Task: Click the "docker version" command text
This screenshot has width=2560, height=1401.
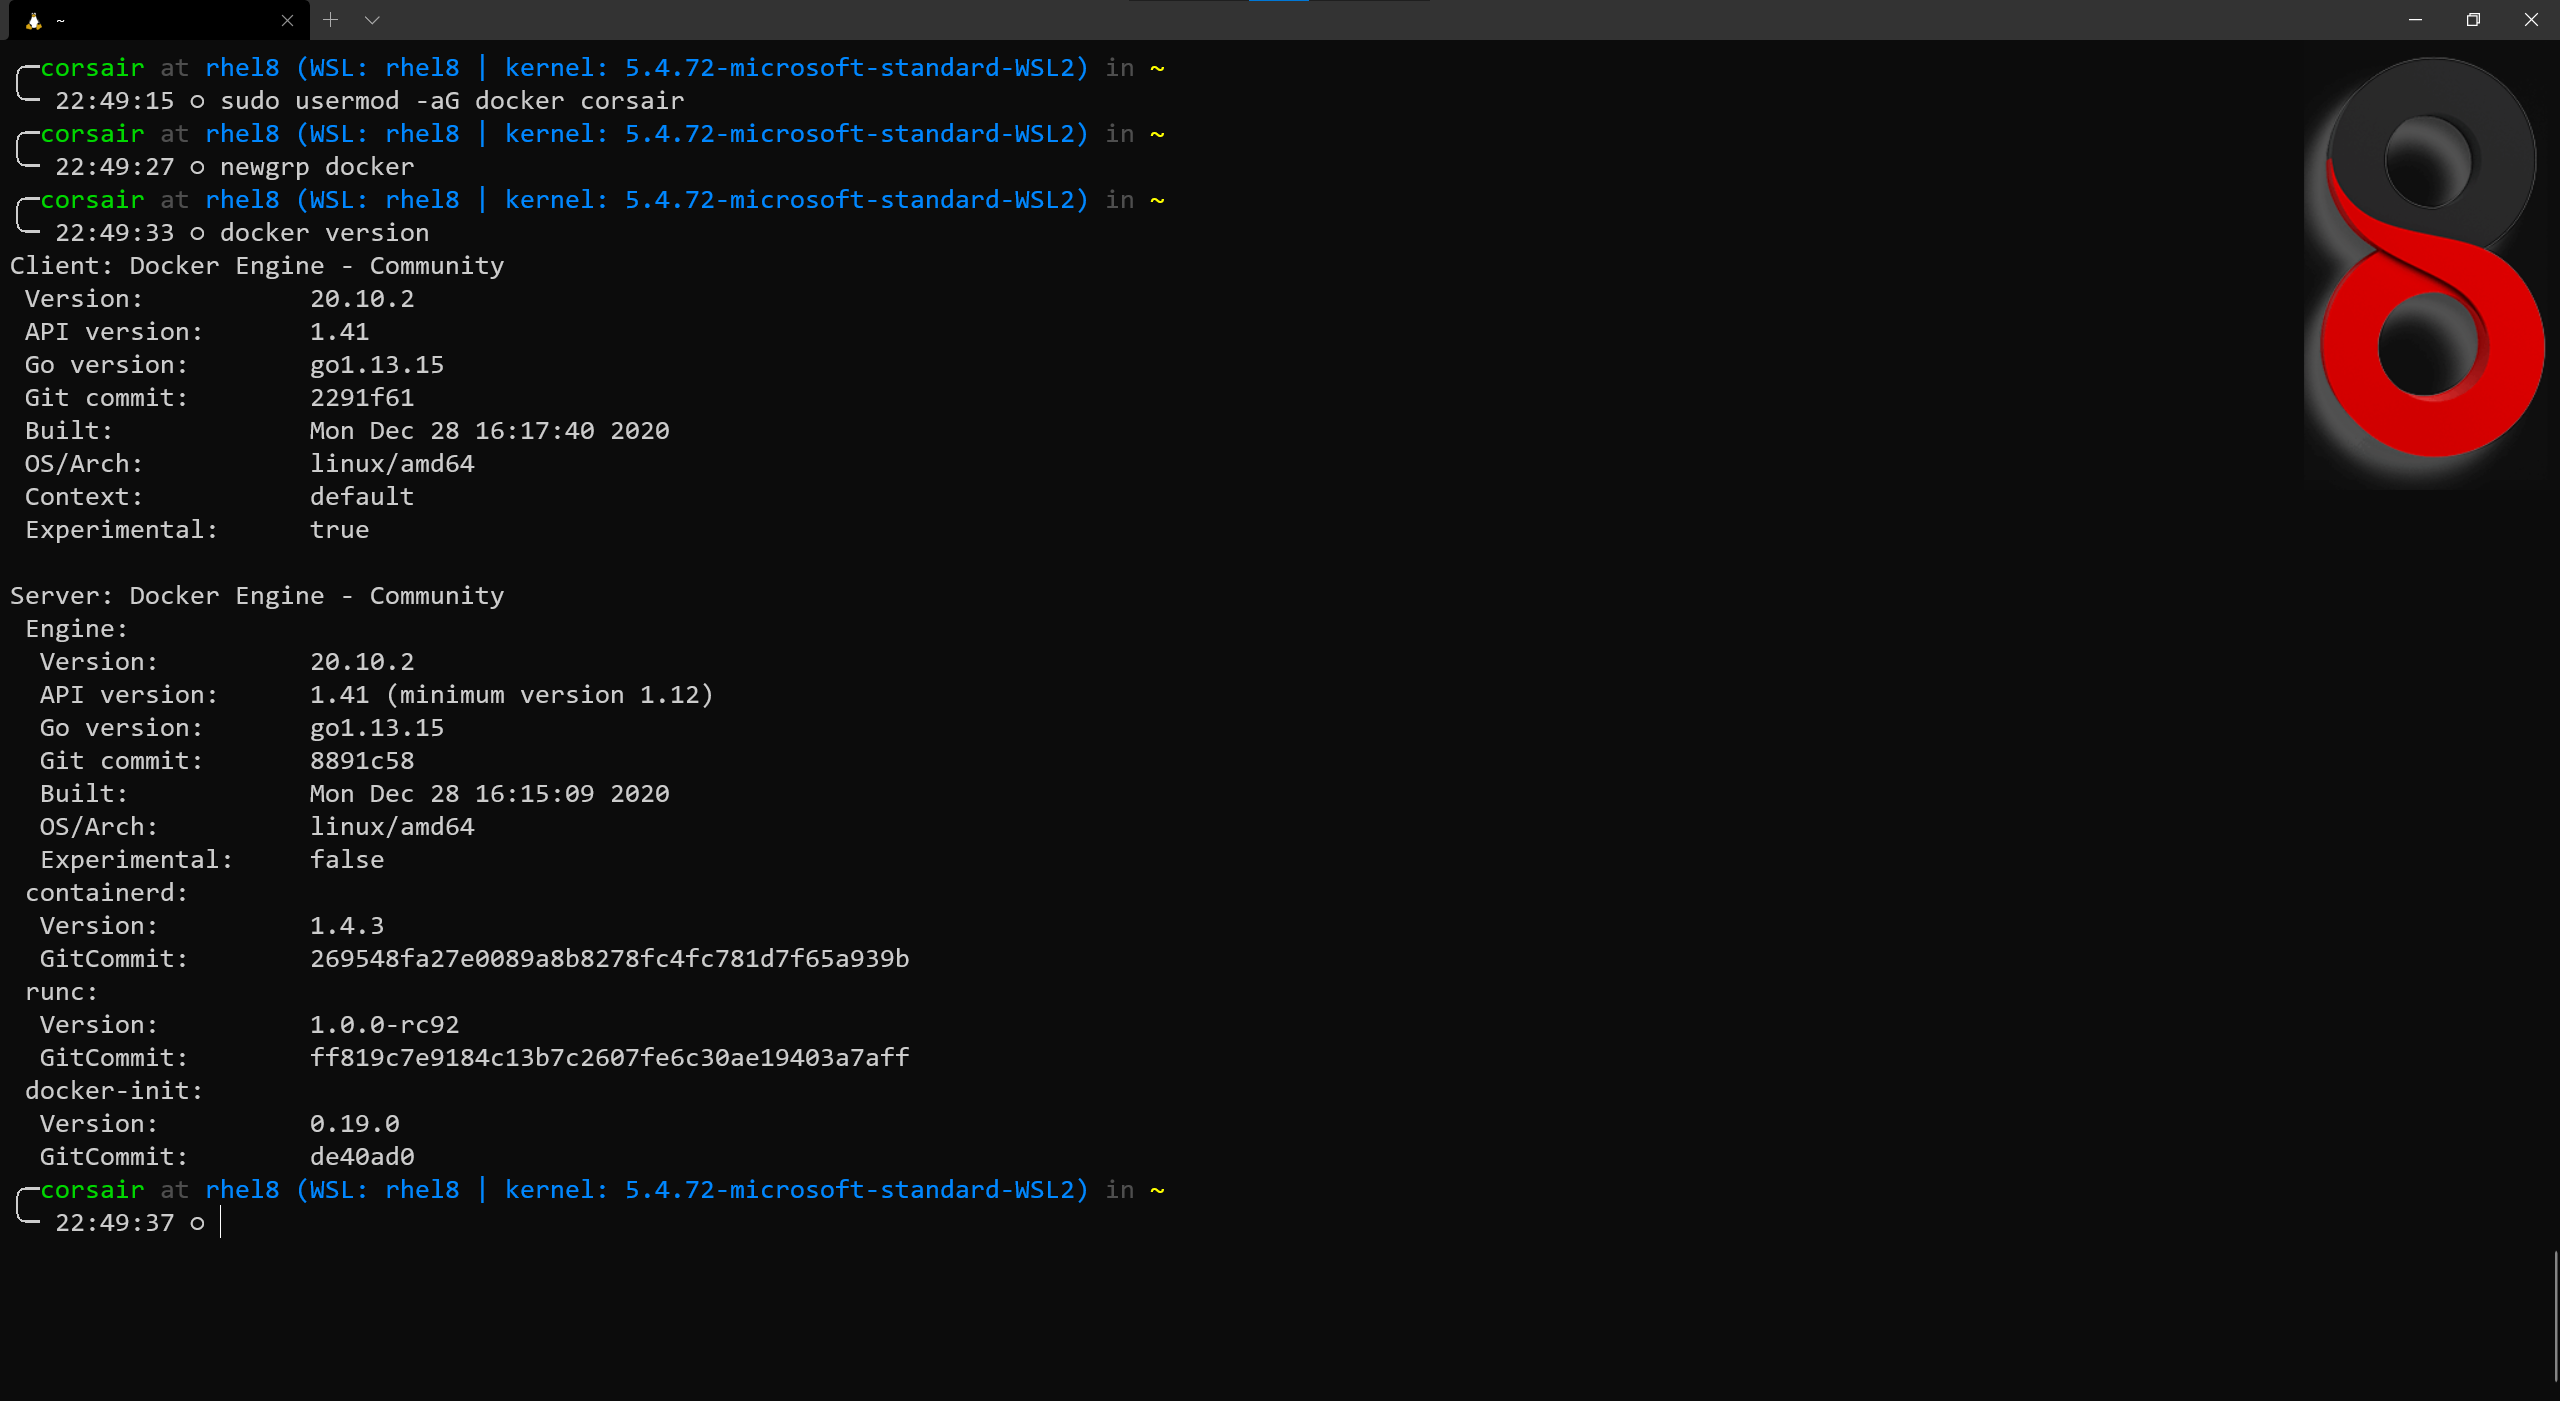Action: [x=324, y=232]
